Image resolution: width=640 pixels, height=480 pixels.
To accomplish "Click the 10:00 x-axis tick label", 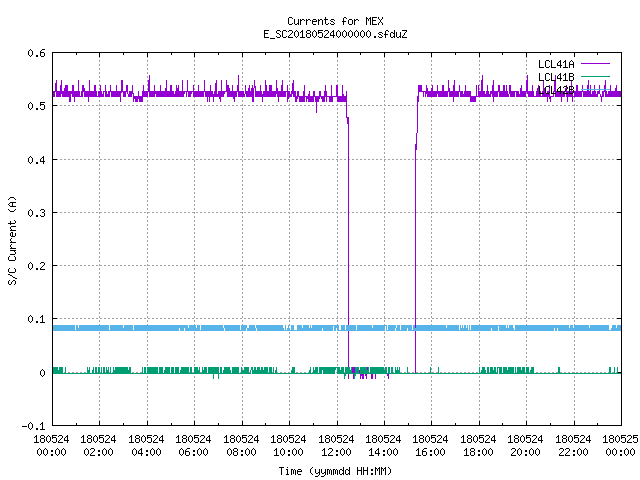I will click(288, 452).
